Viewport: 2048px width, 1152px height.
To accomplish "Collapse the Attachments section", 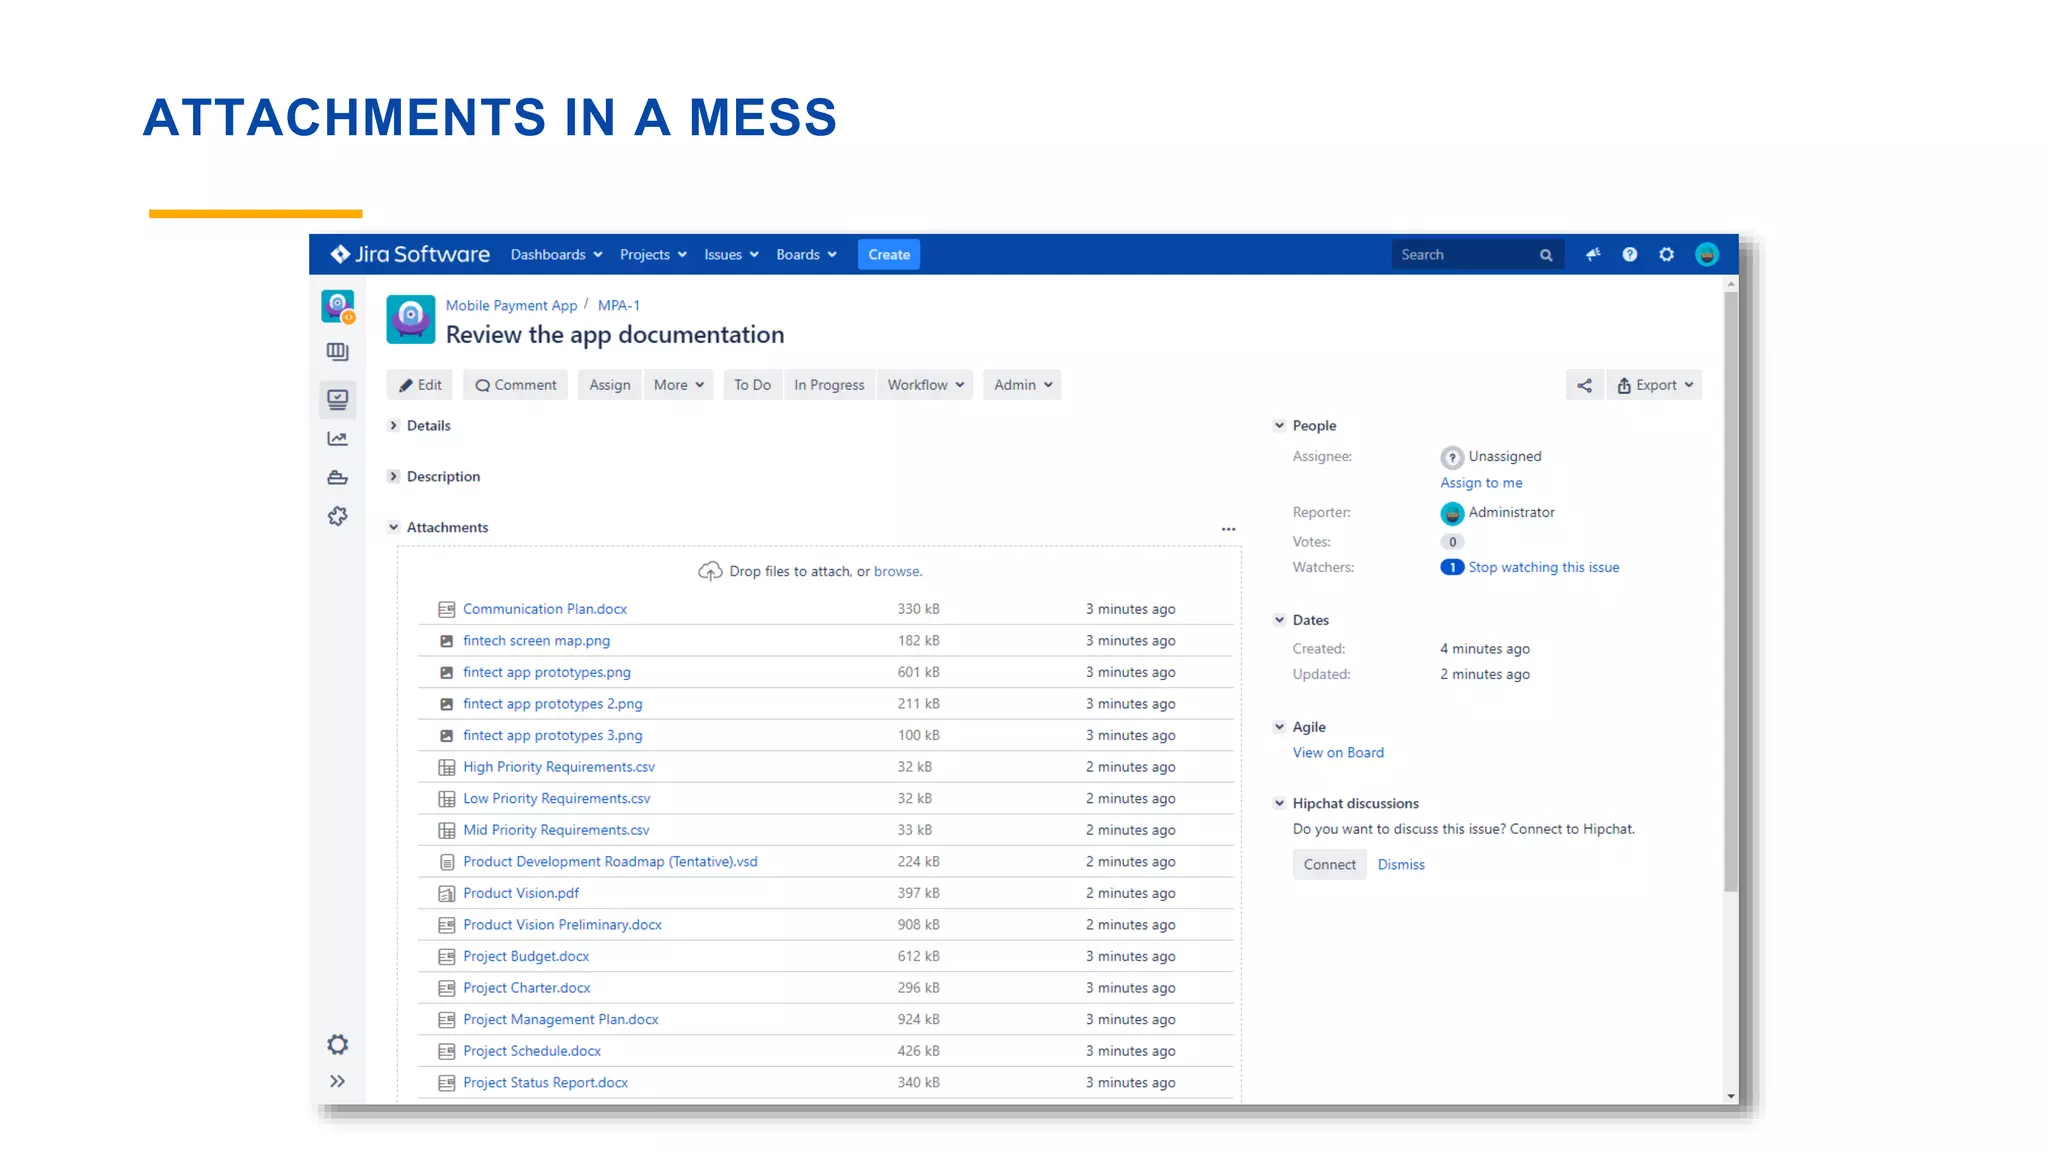I will (x=394, y=528).
